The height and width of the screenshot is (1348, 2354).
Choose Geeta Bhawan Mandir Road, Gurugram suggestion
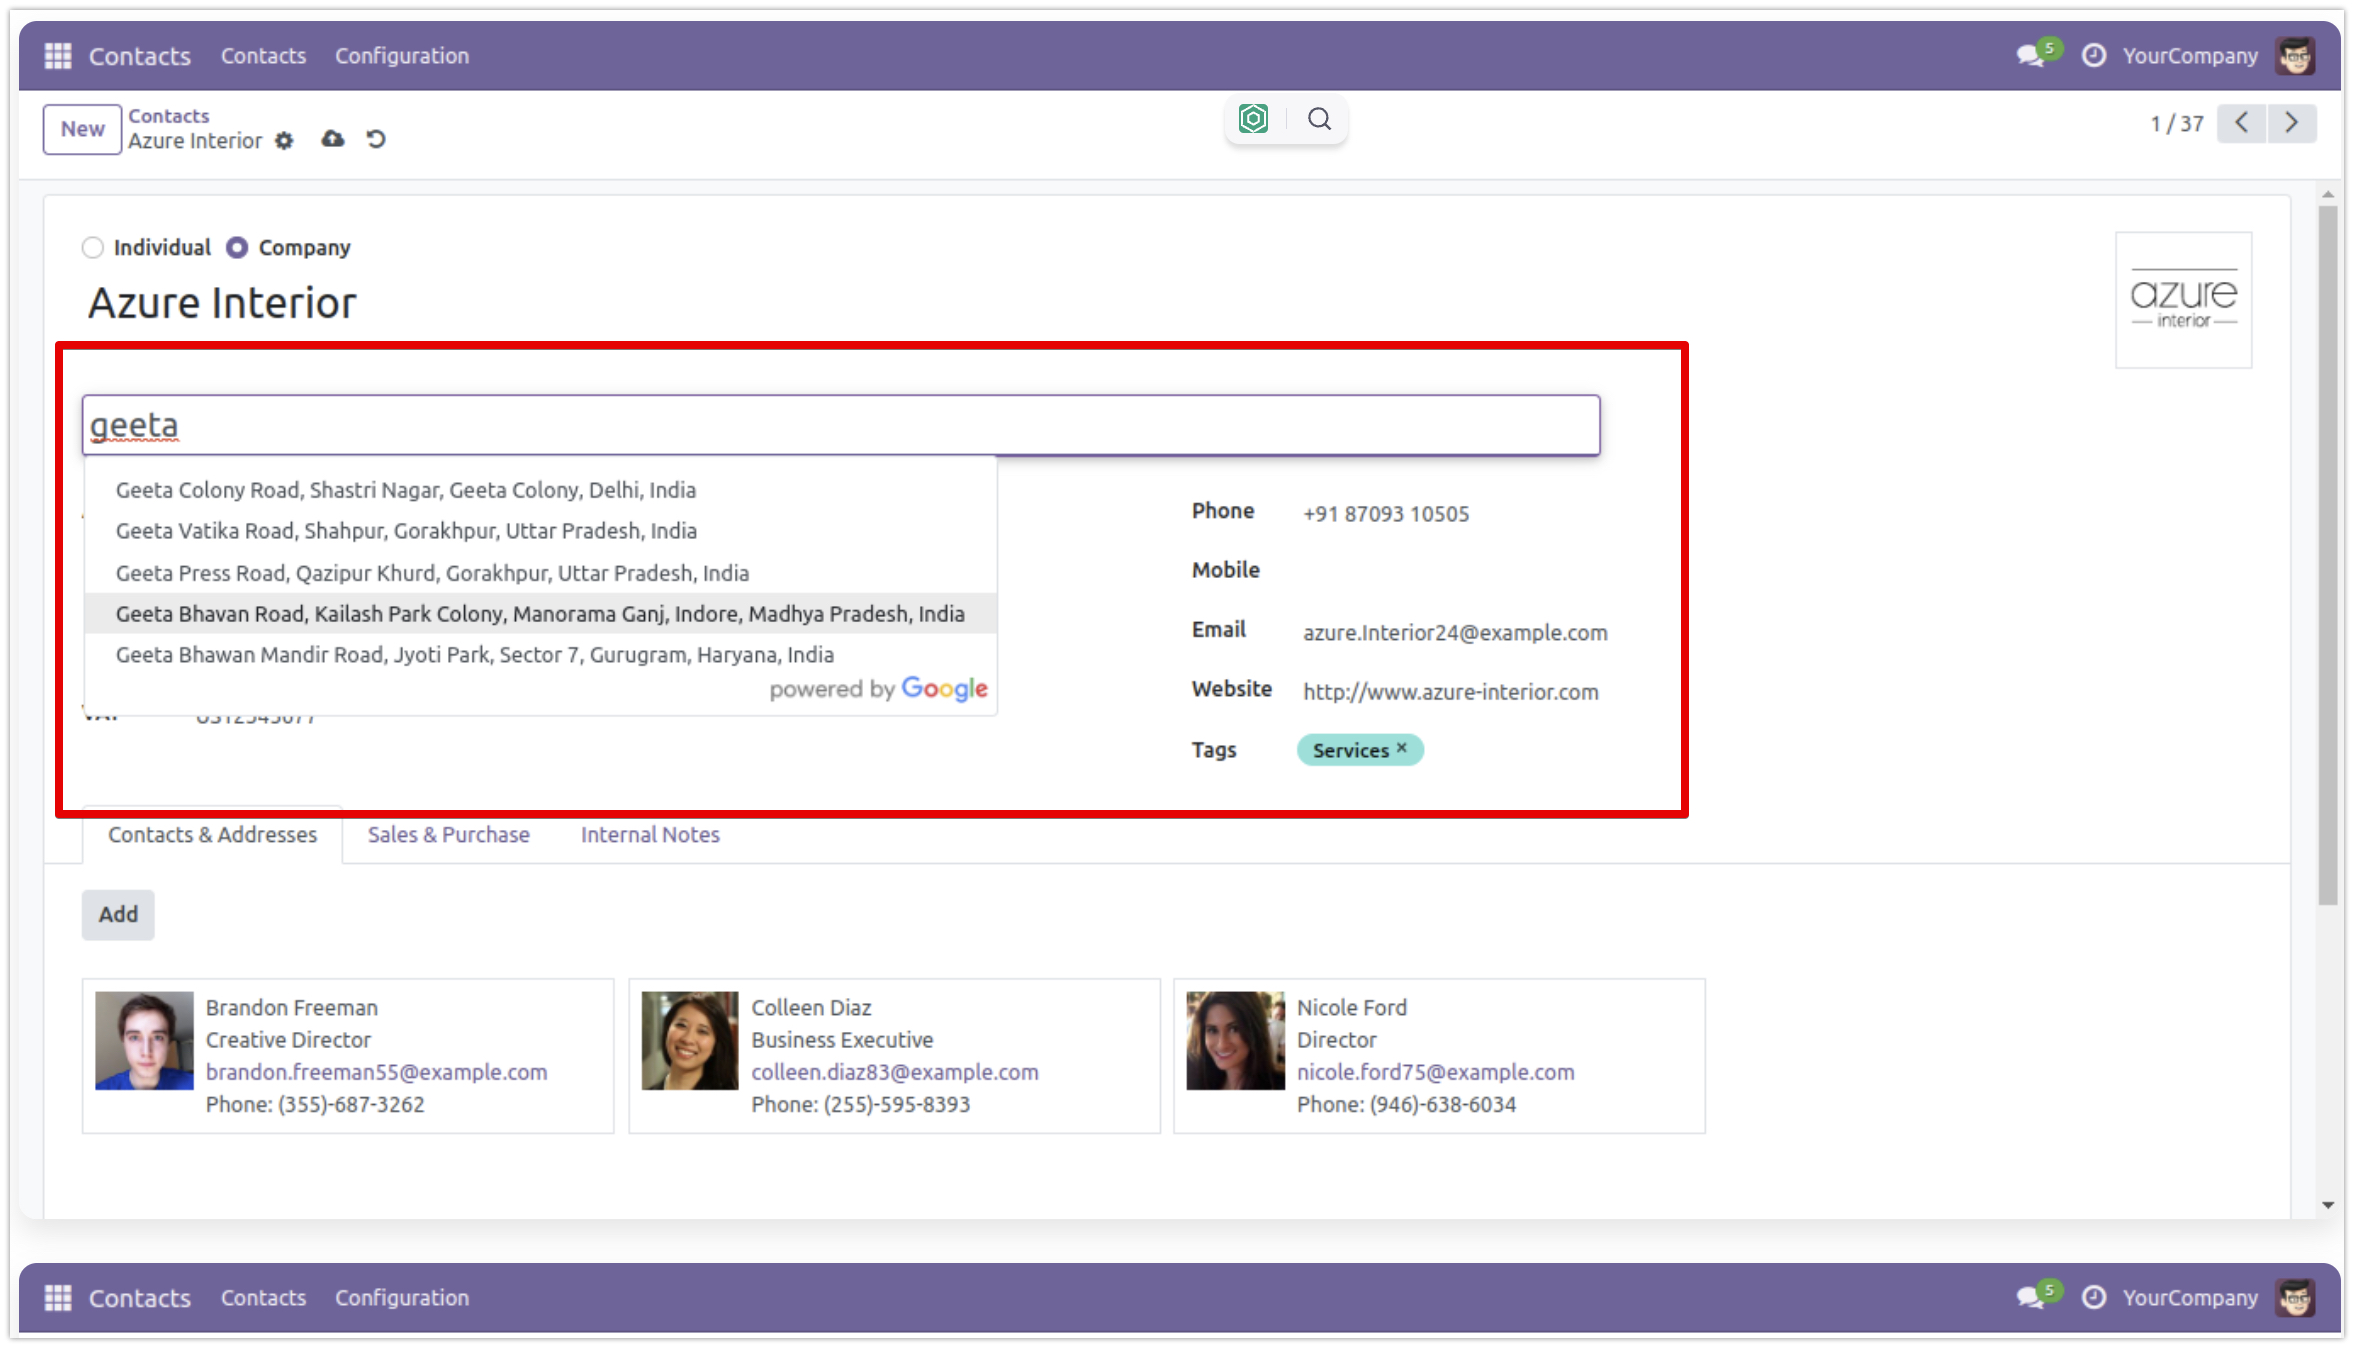(x=541, y=655)
